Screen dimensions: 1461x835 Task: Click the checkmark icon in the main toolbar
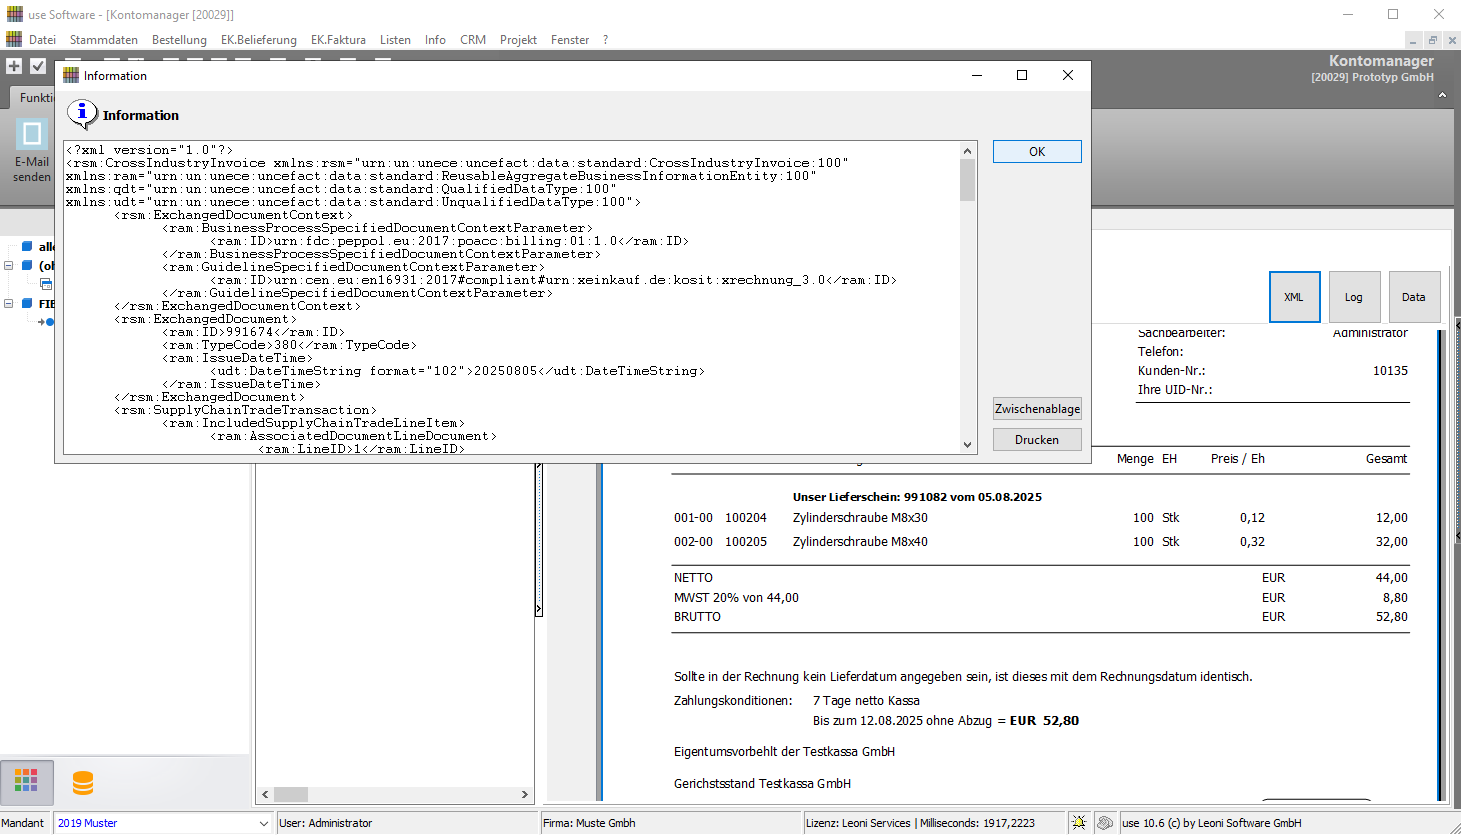point(38,66)
